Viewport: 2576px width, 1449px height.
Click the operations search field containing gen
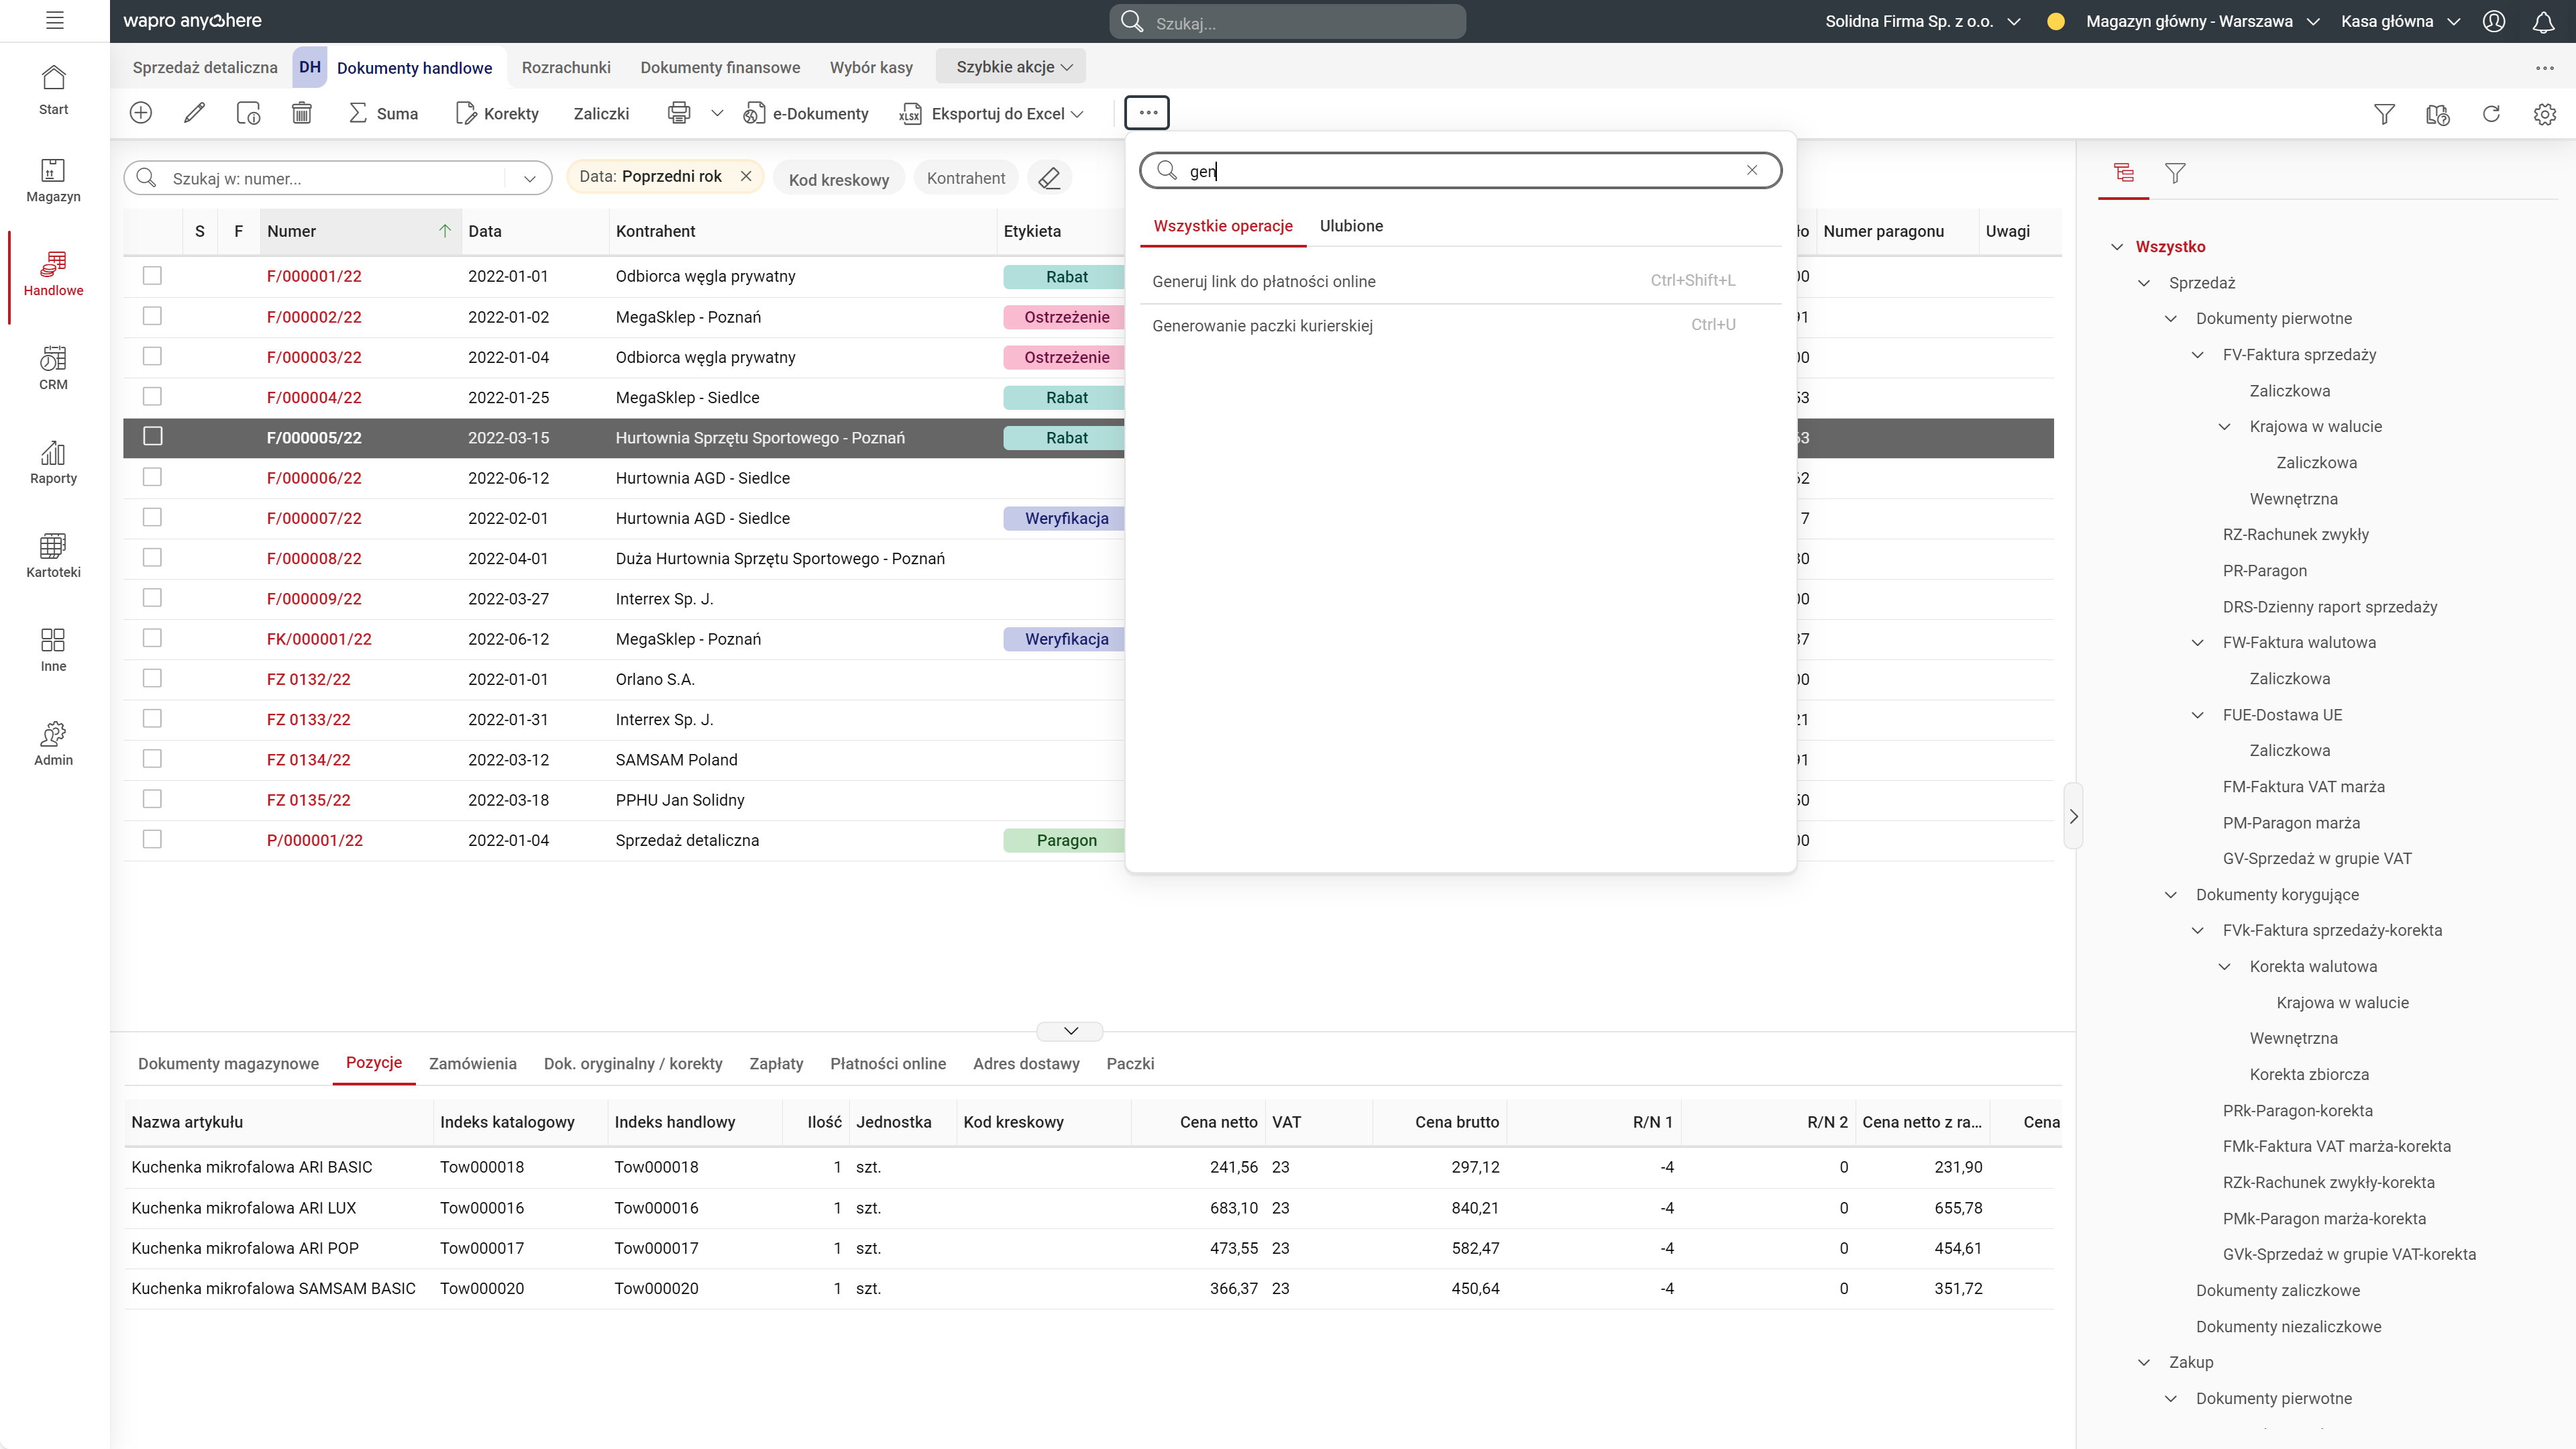[1460, 171]
